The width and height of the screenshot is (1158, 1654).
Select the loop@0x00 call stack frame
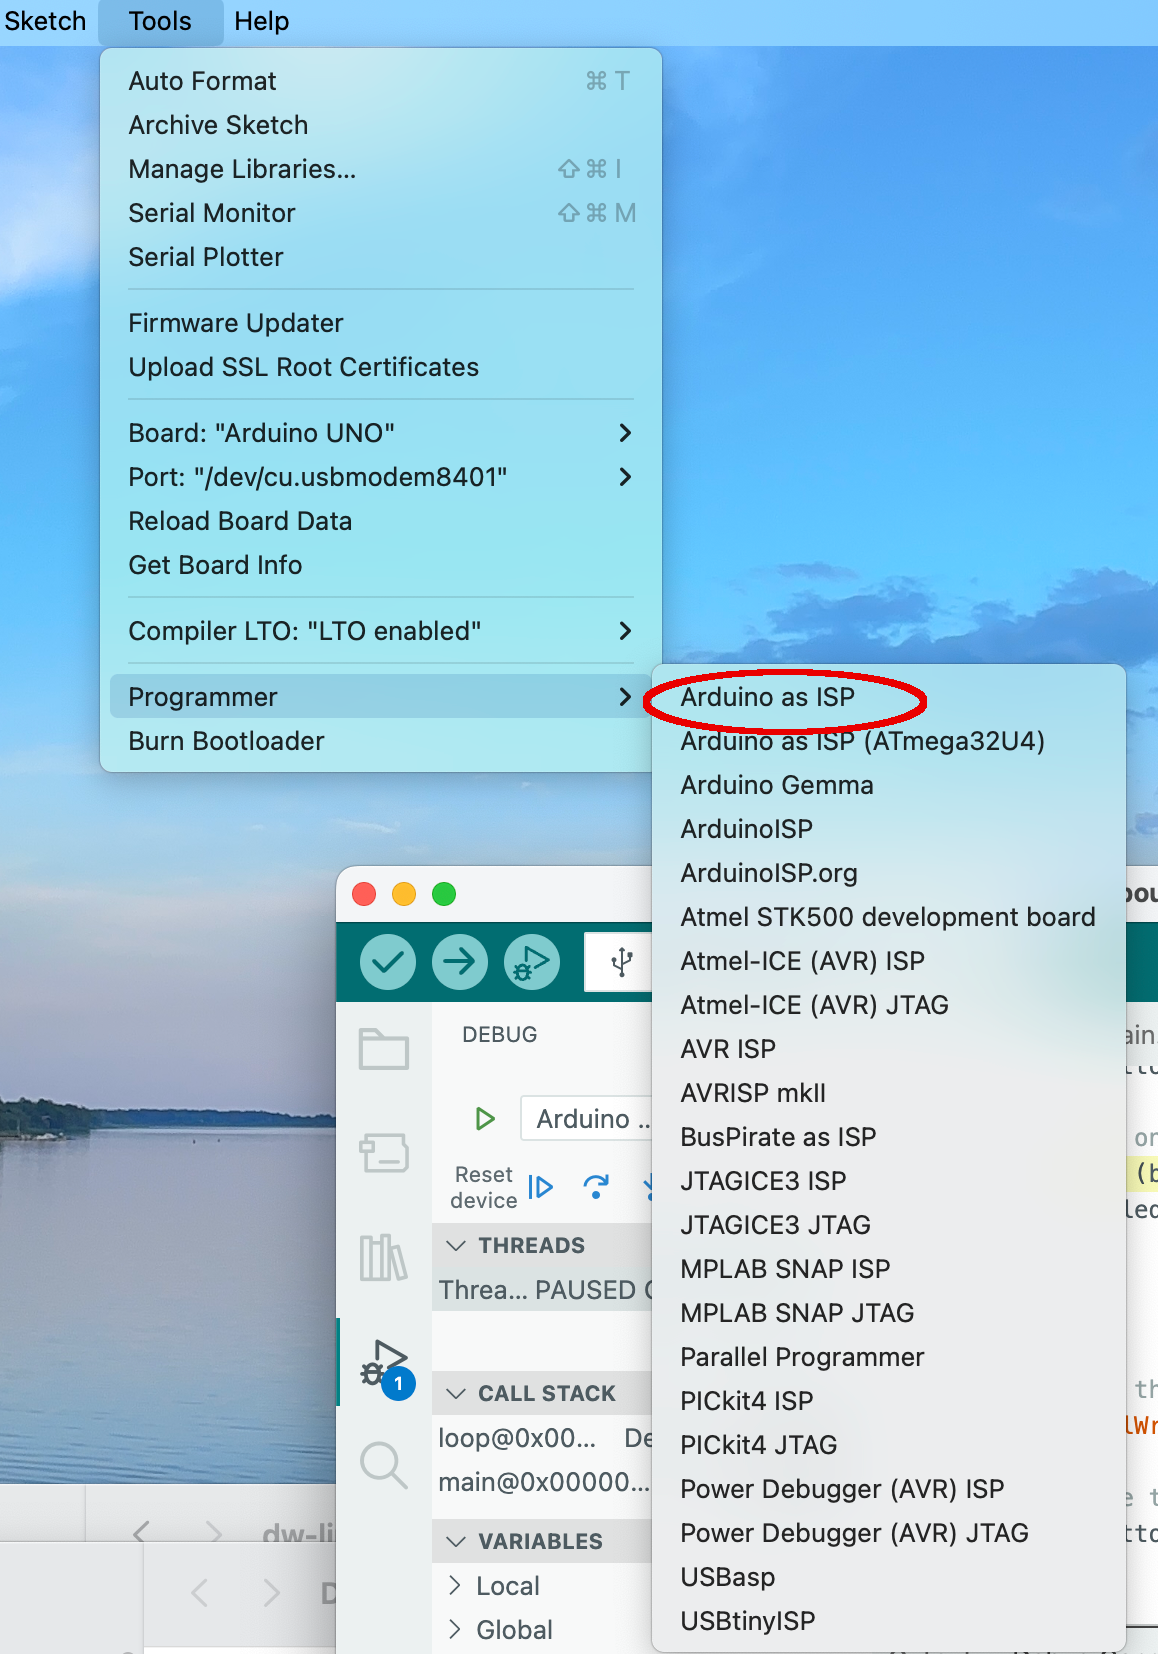point(542,1438)
